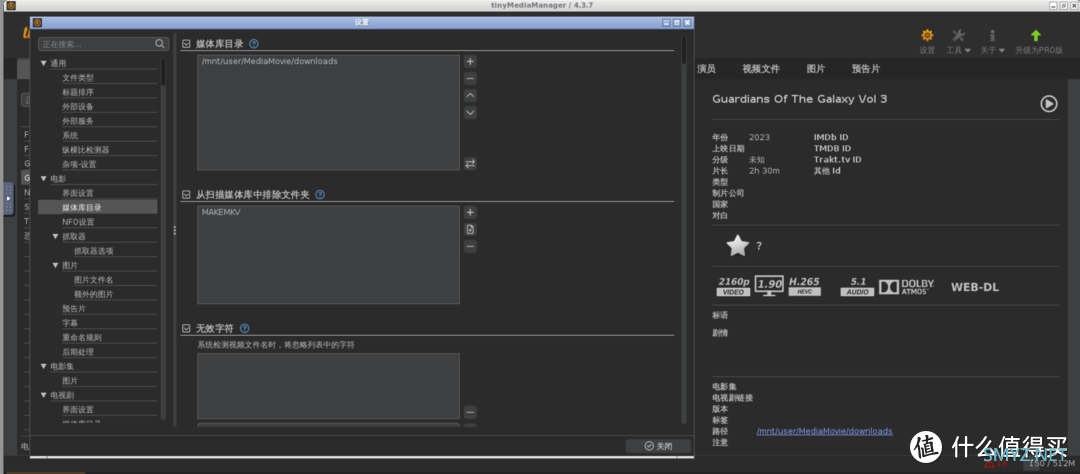
Task: Play the Guardians Of The Galaxy movie
Action: [1048, 104]
